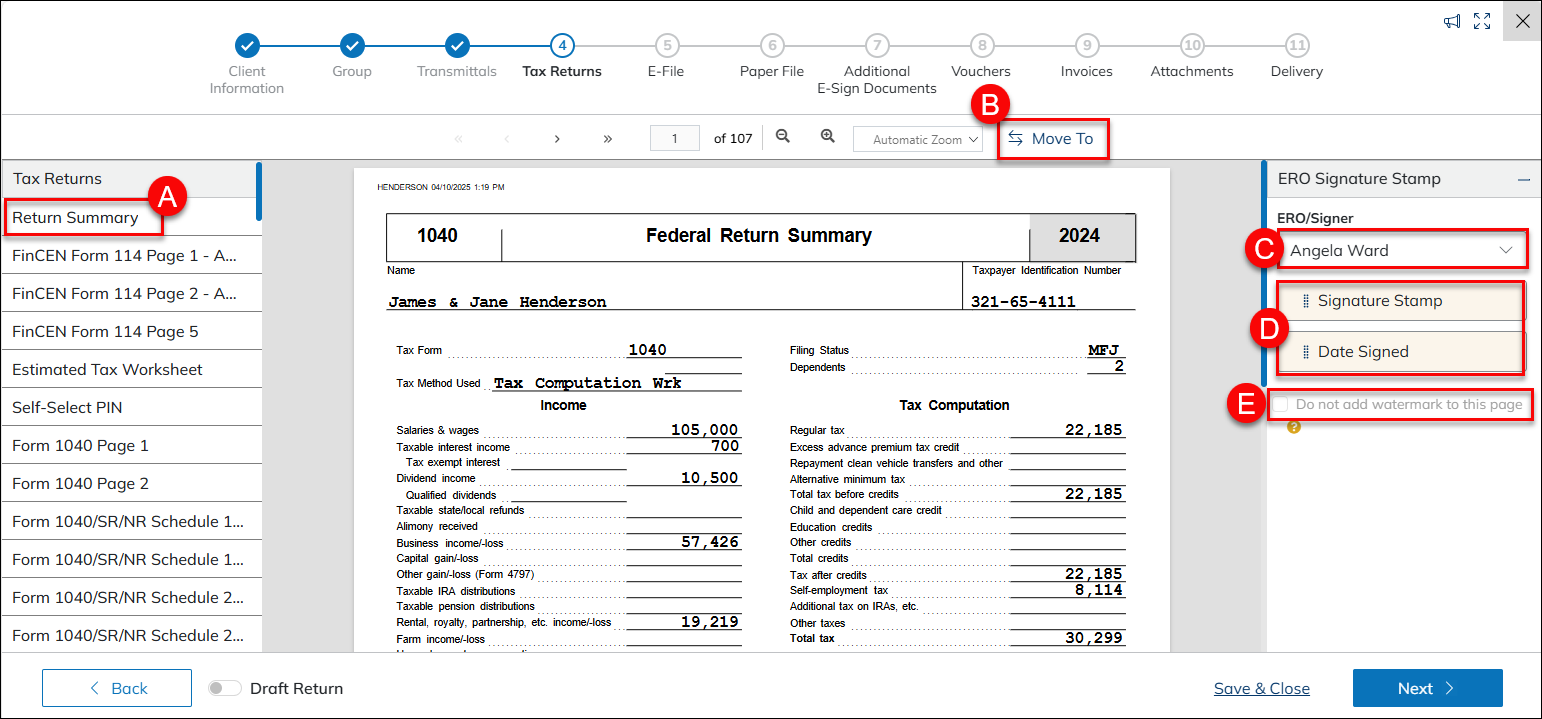Click the Save & Close link

(1261, 688)
